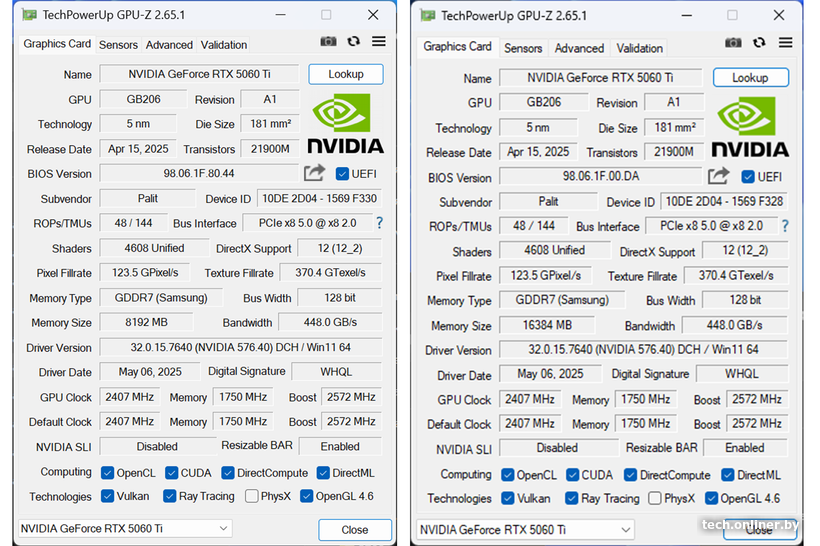
Task: Toggle DirectCompute checkbox in right window
Action: coord(630,475)
